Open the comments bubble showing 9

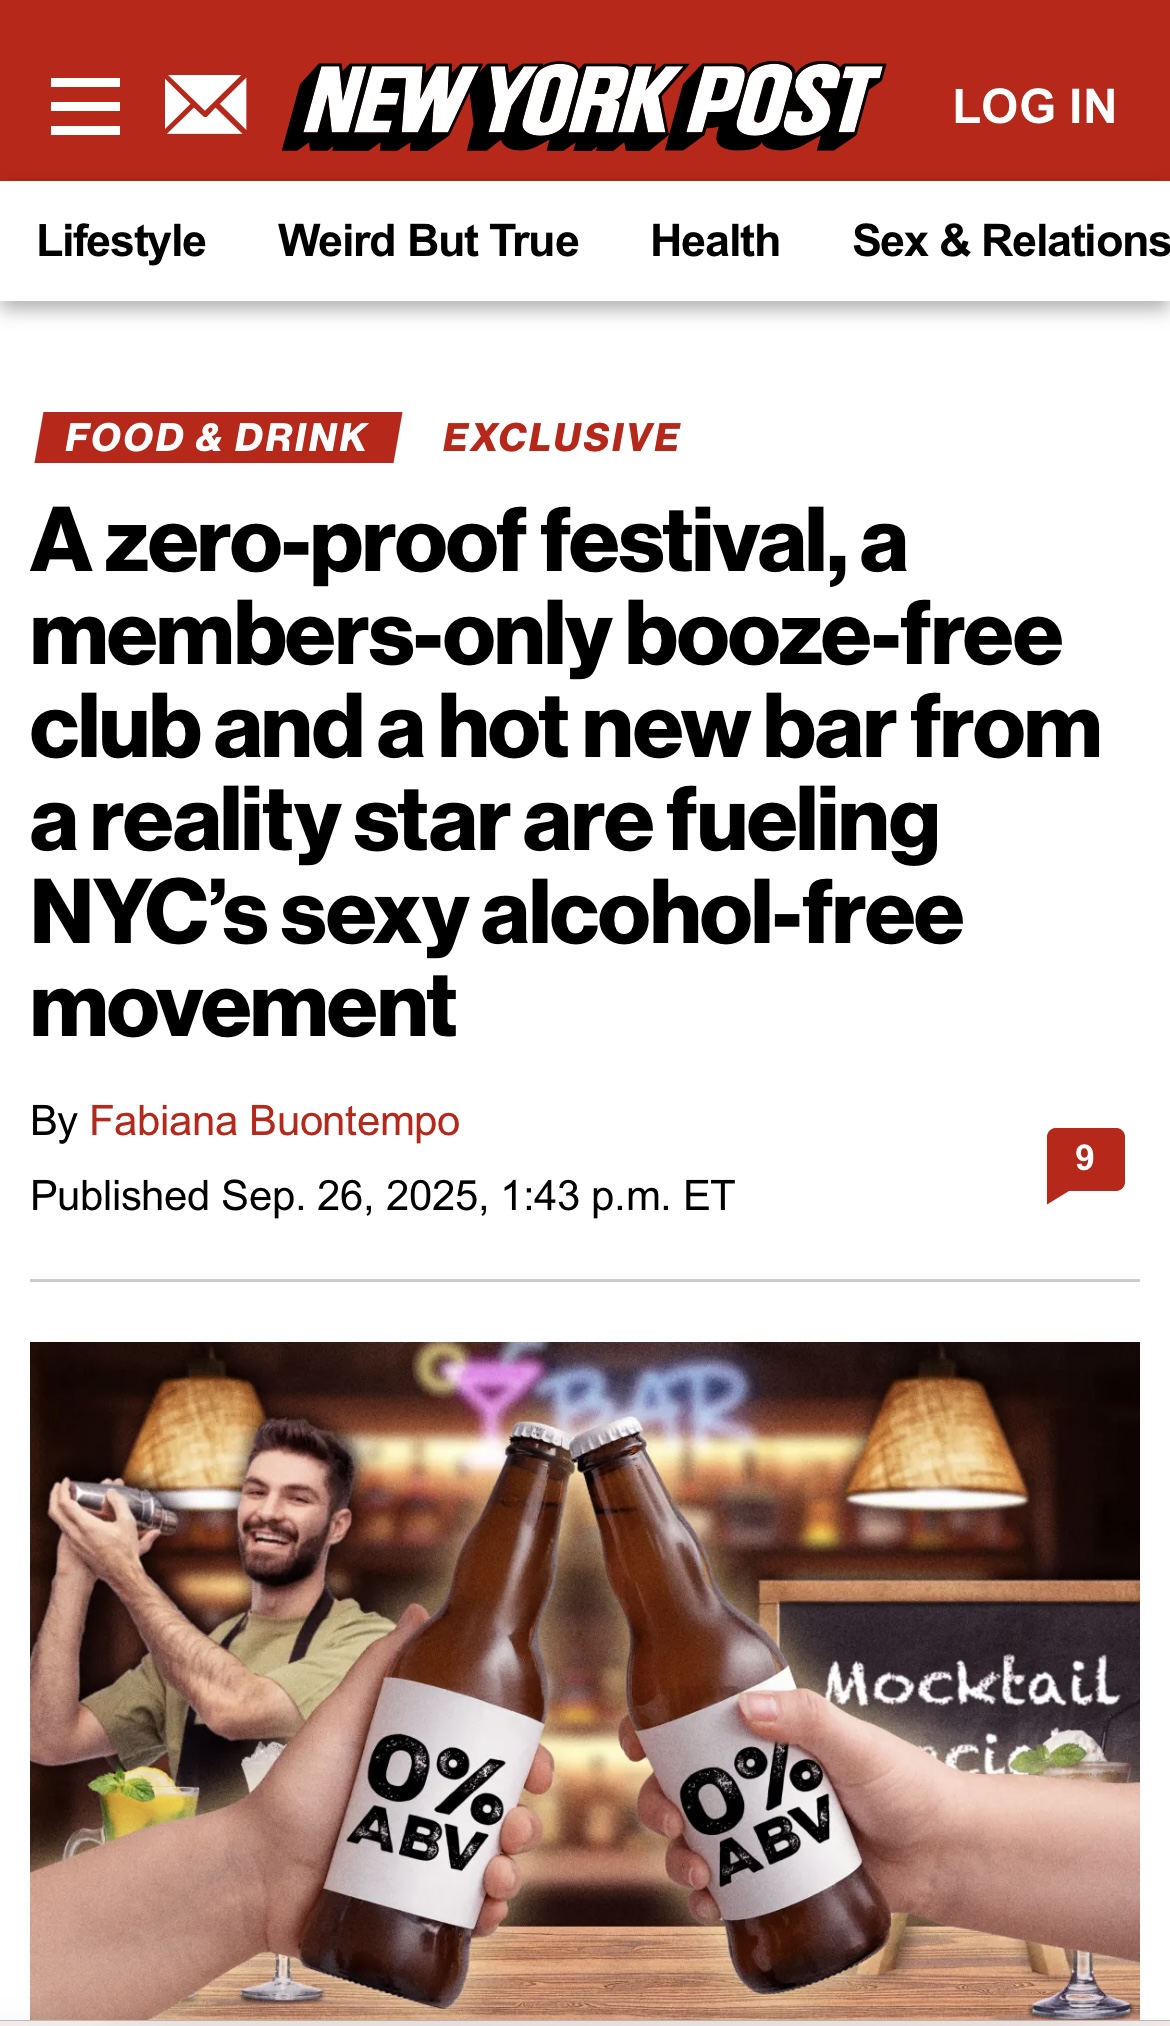pos(1085,1161)
